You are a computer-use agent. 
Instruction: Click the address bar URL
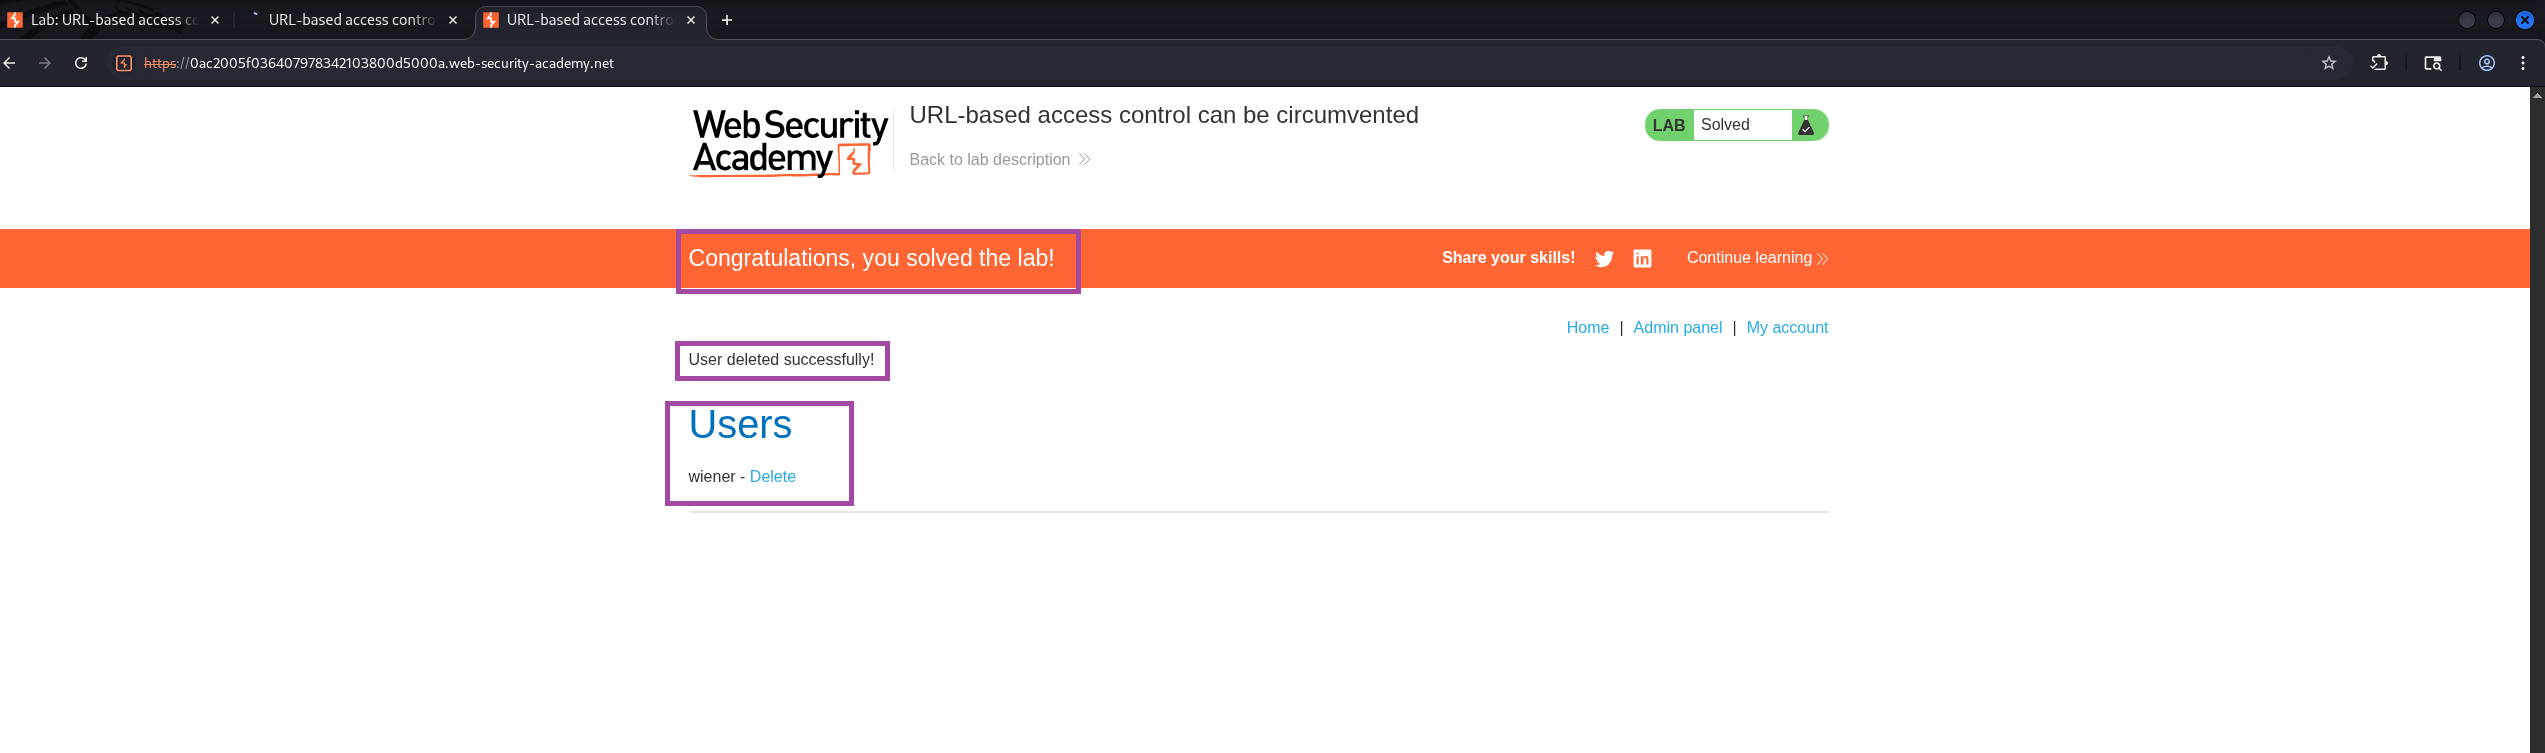pyautogui.click(x=400, y=63)
